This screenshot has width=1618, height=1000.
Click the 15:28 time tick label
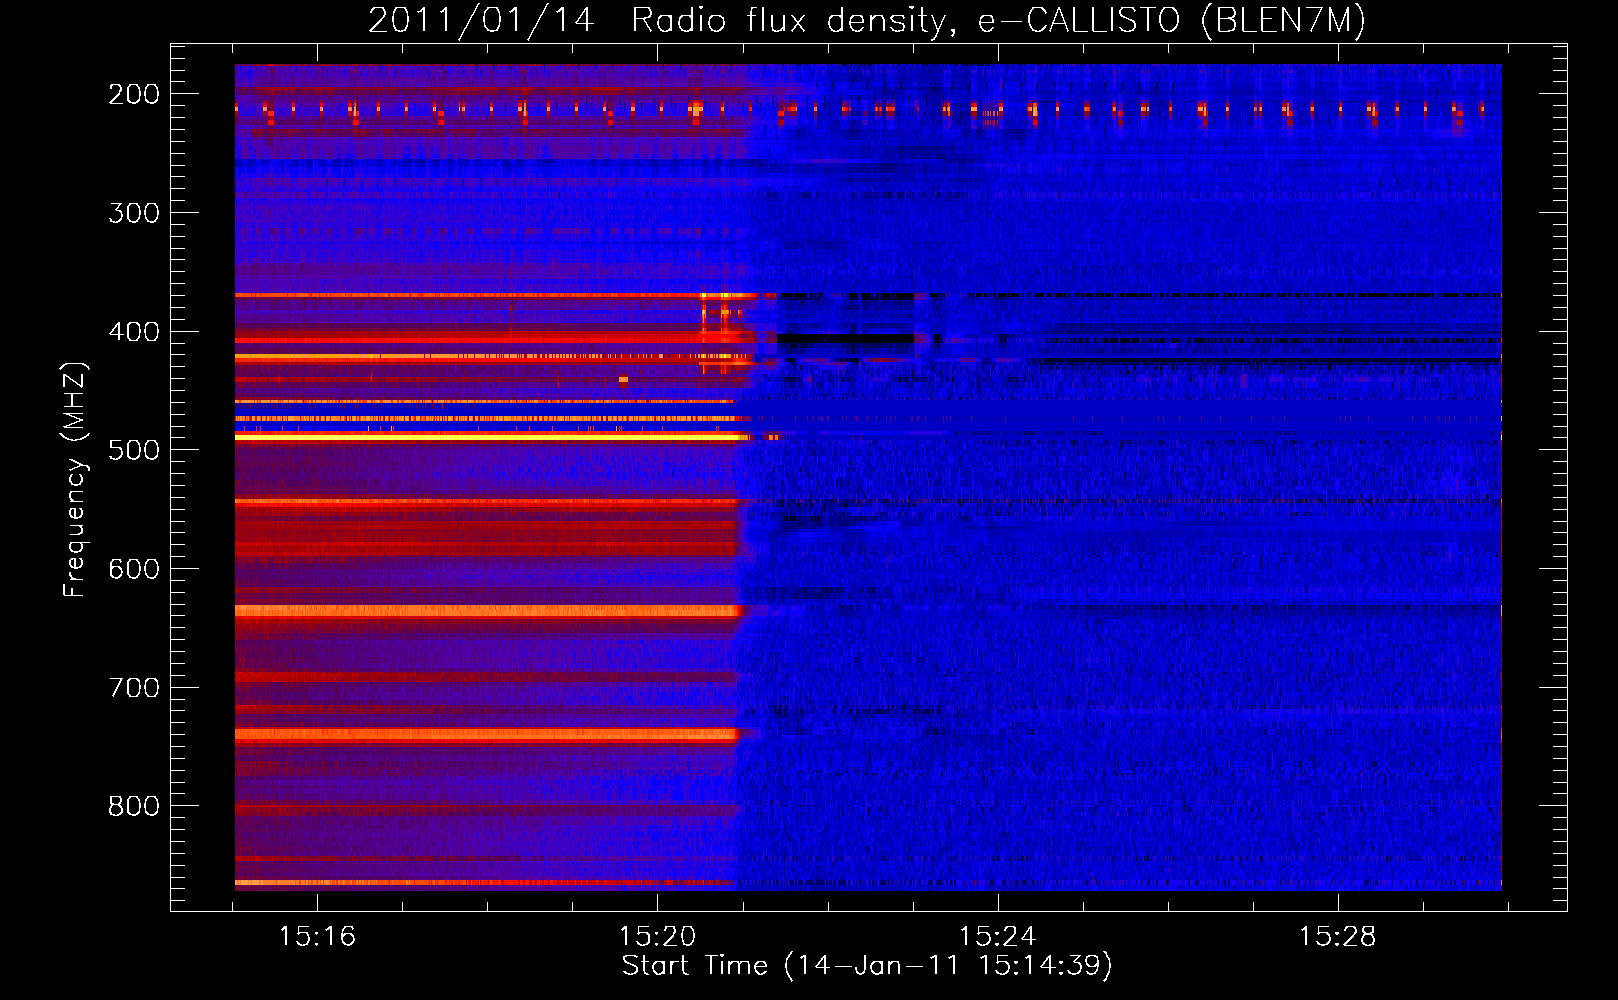pos(1337,937)
